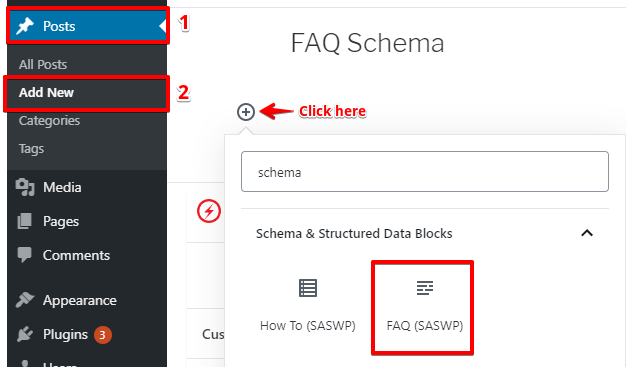This screenshot has width=626, height=367.
Task: Click the Comments speech bubble icon
Action: tap(24, 255)
